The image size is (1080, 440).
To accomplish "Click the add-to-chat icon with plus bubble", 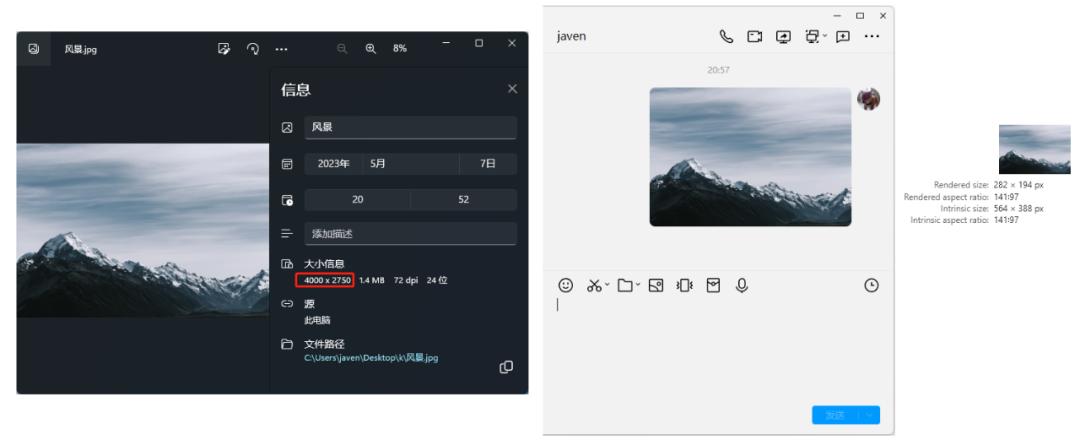I will click(x=842, y=36).
